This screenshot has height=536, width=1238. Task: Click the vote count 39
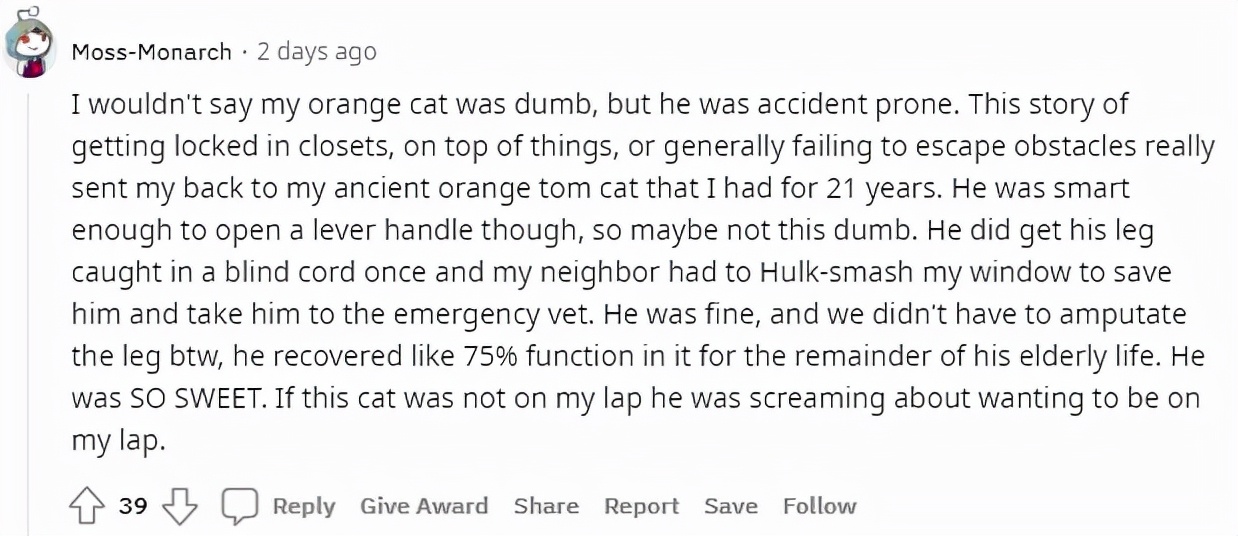[x=133, y=507]
